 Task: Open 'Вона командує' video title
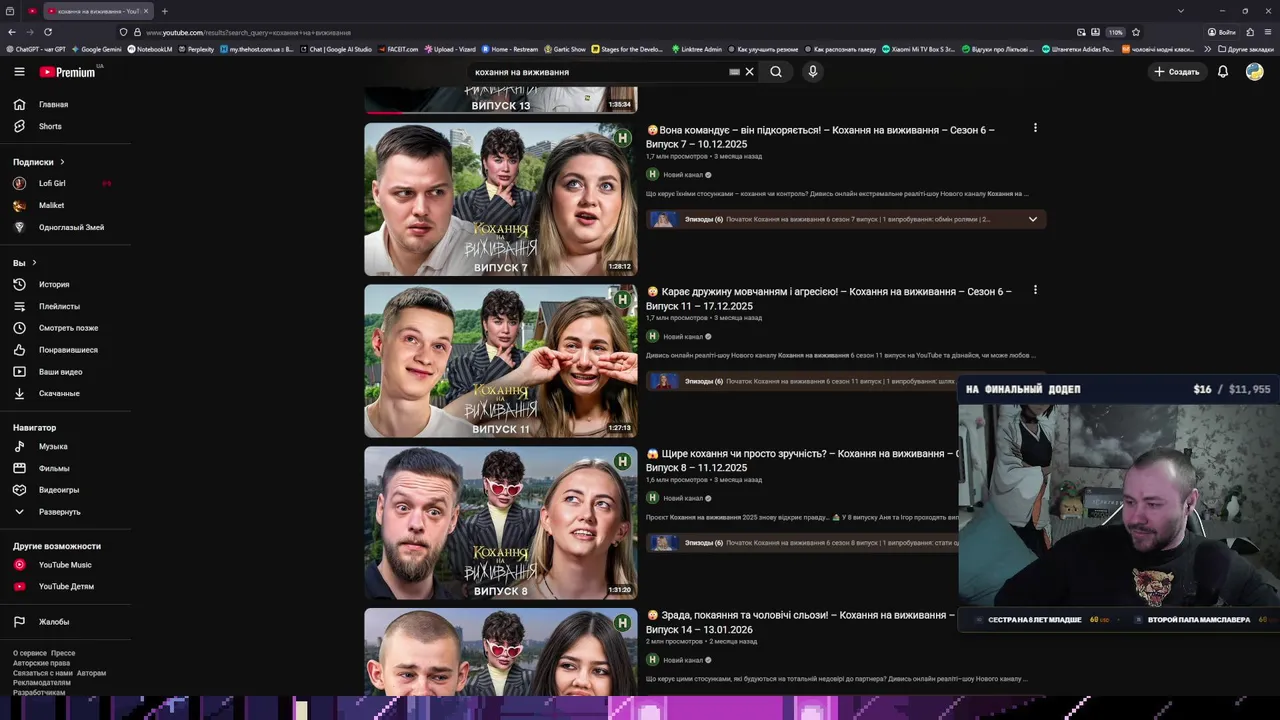coord(820,137)
